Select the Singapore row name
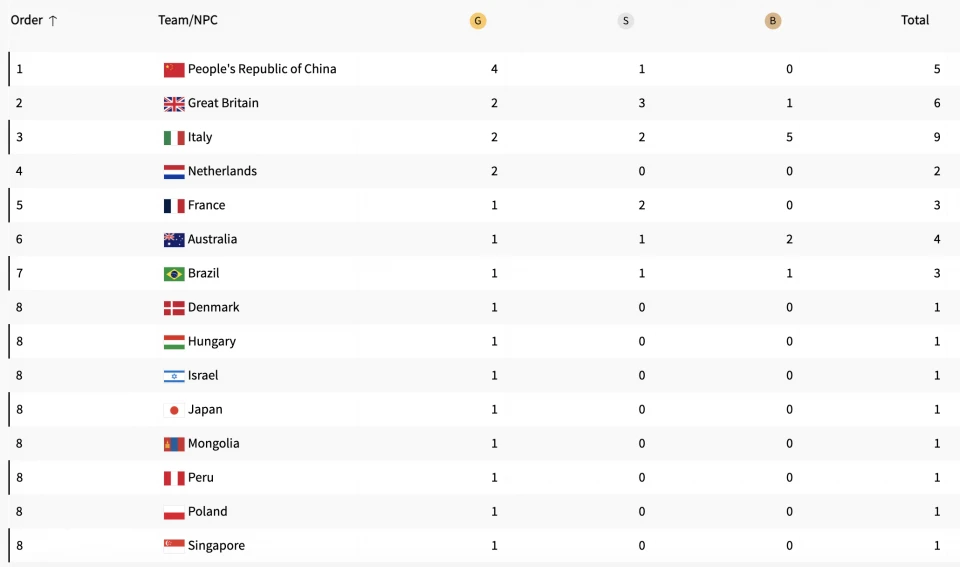 [x=216, y=545]
